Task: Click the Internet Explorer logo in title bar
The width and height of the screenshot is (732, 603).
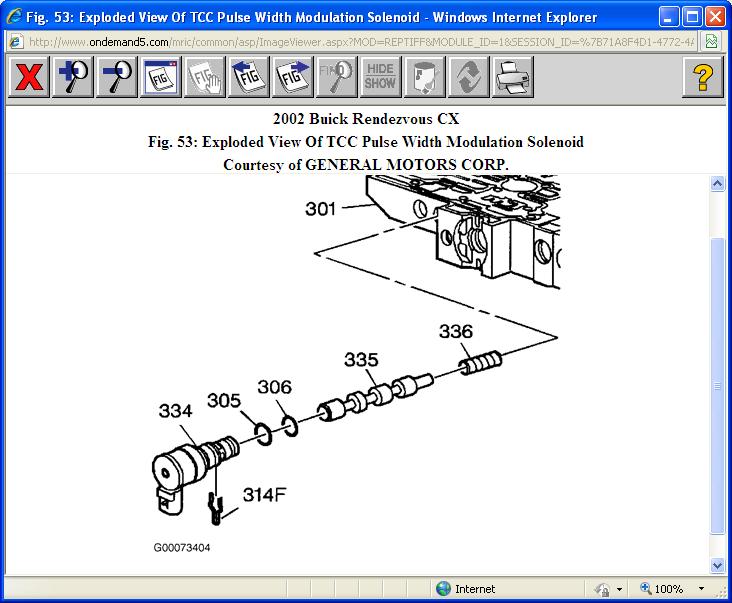Action: coord(14,17)
